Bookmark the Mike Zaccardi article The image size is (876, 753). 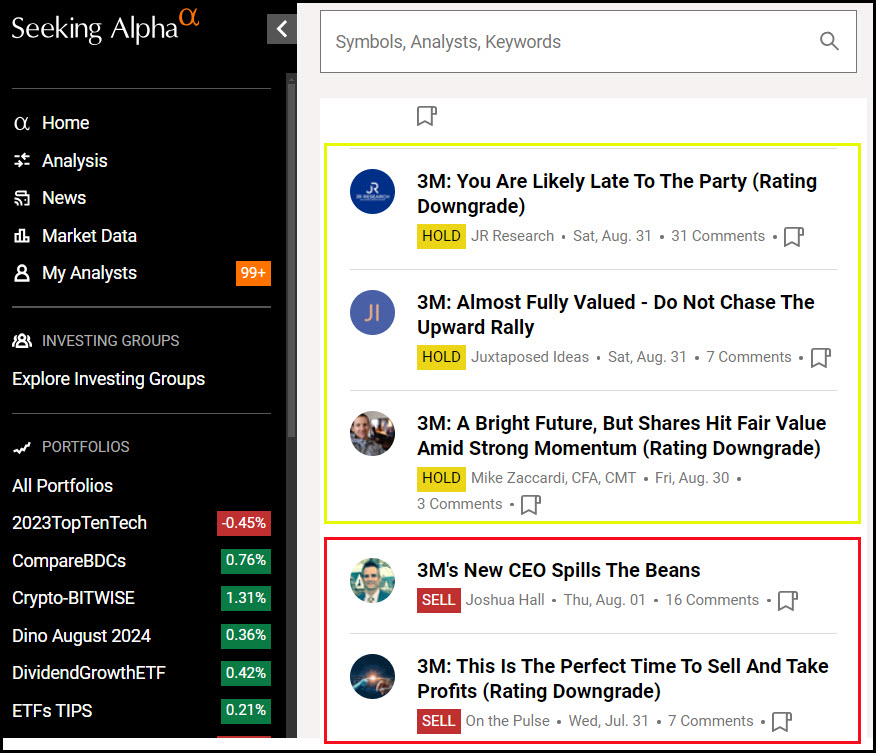coord(530,505)
